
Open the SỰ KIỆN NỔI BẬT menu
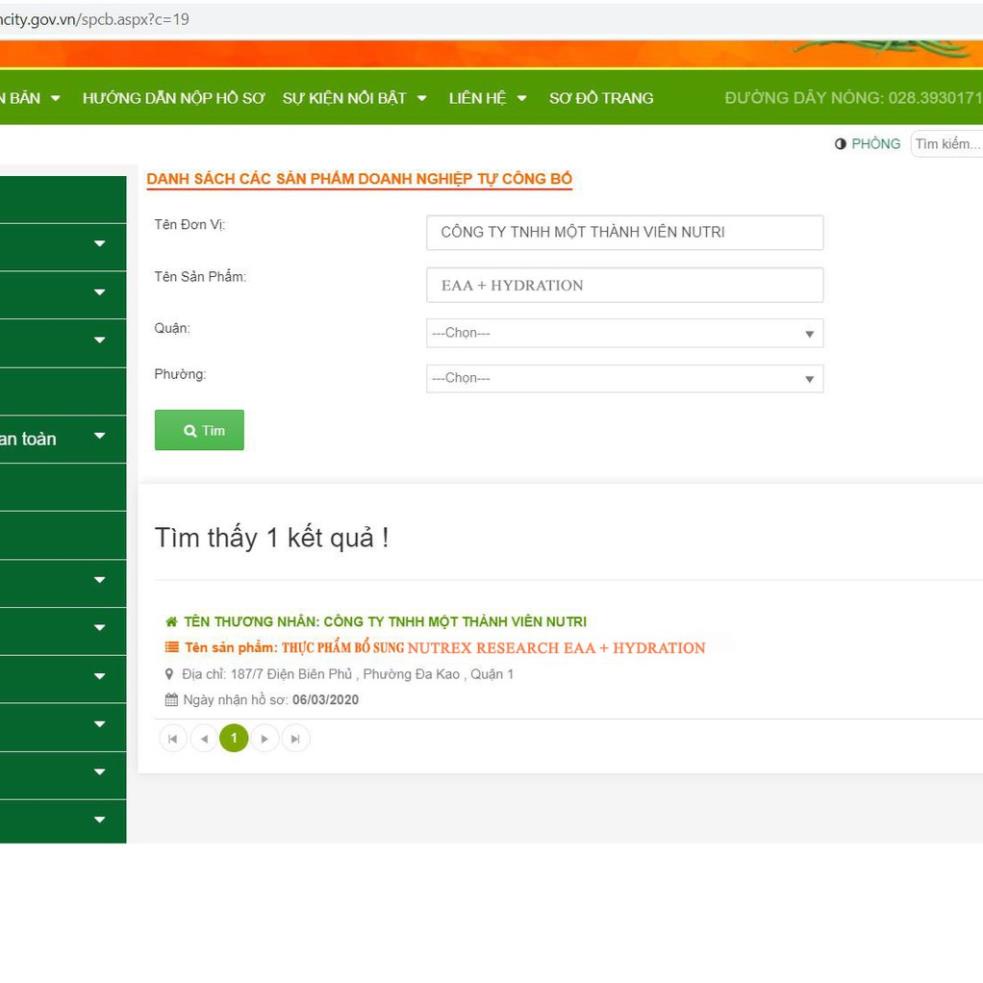(354, 98)
